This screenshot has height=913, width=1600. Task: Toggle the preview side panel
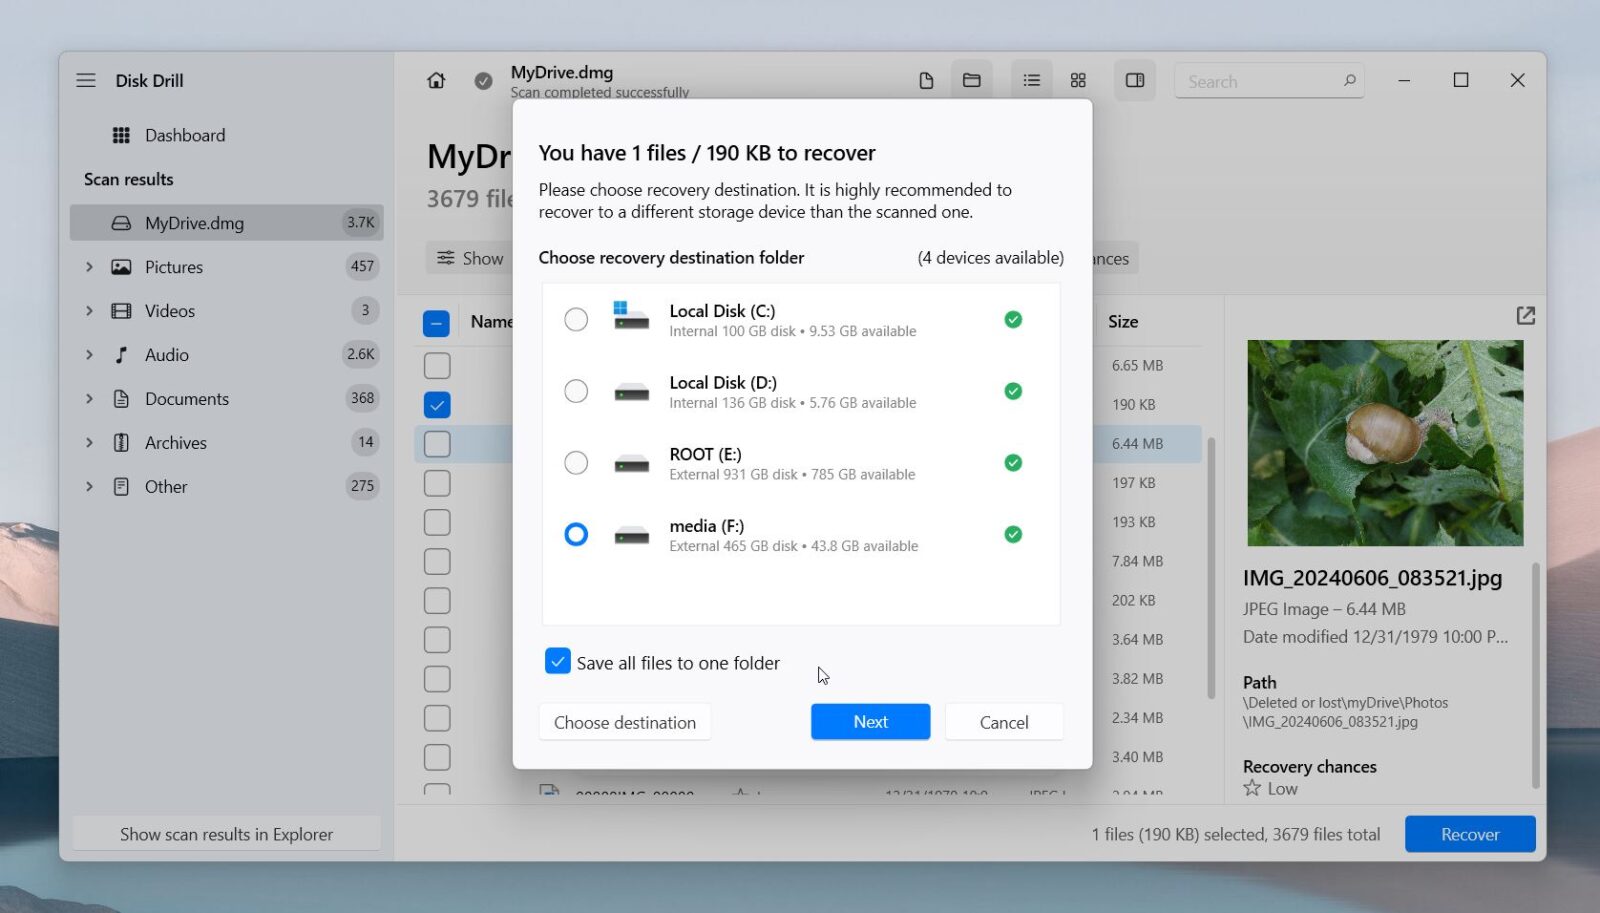[1135, 80]
